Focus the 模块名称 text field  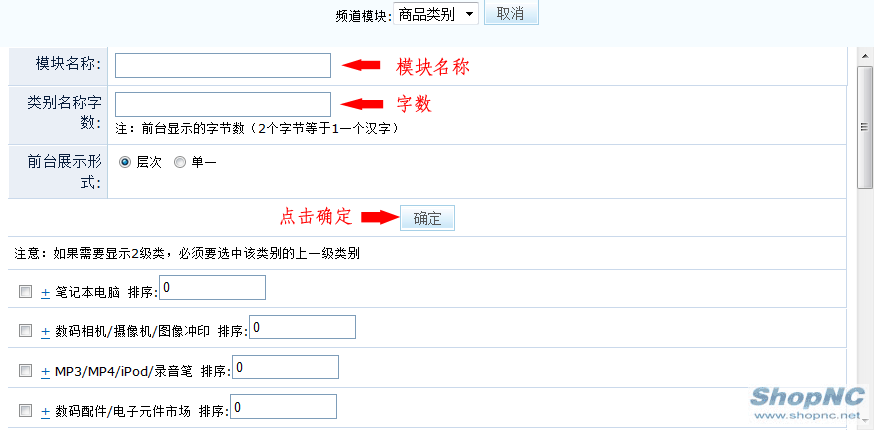coord(223,65)
